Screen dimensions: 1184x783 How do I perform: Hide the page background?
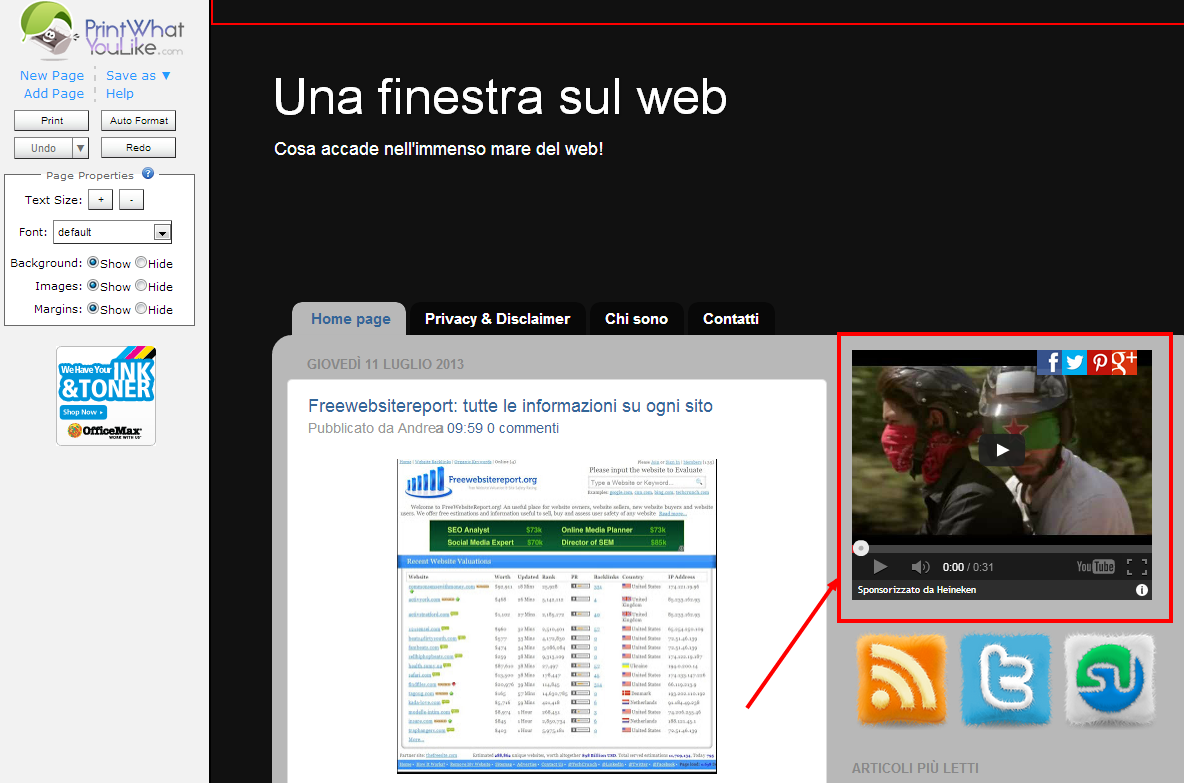(140, 263)
